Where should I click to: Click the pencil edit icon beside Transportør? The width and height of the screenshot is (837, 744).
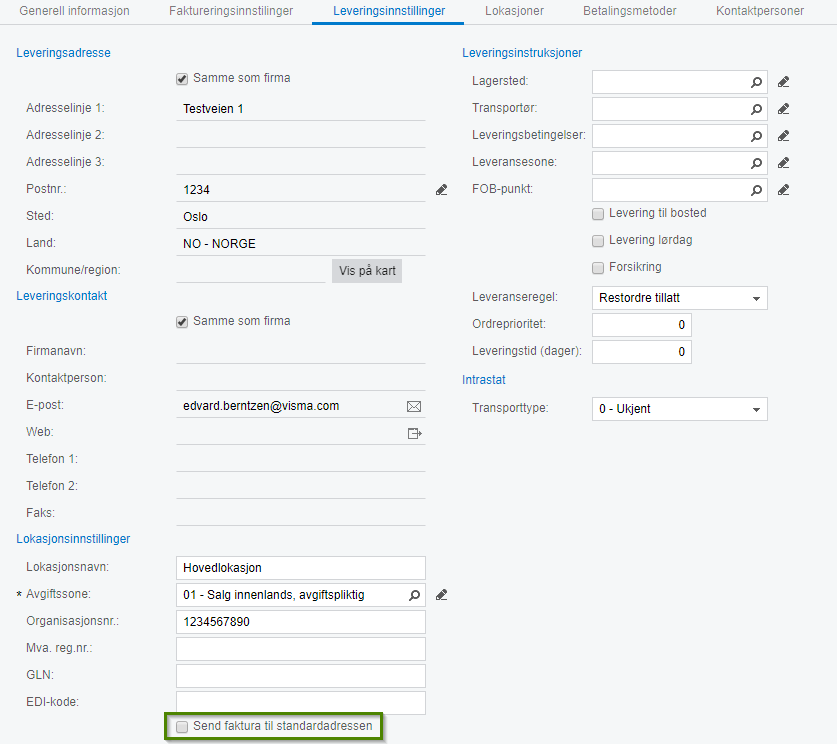click(x=784, y=109)
